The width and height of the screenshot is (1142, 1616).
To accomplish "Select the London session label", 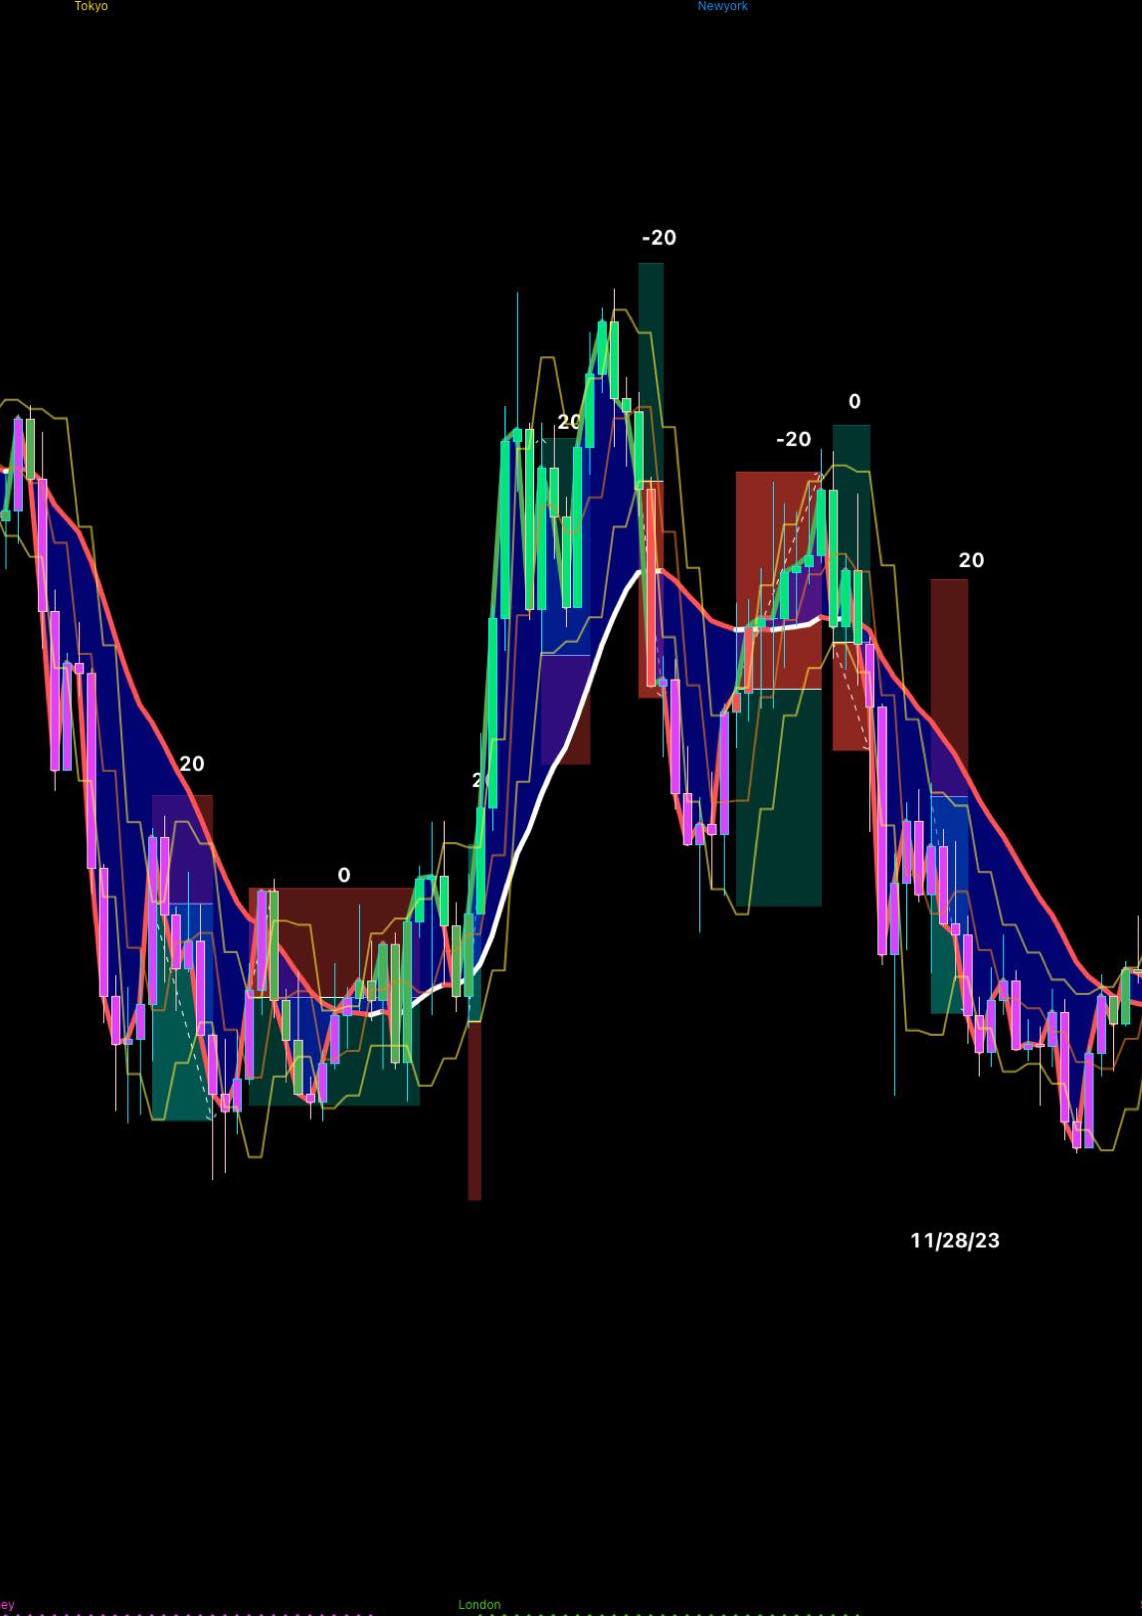I will tap(479, 1604).
